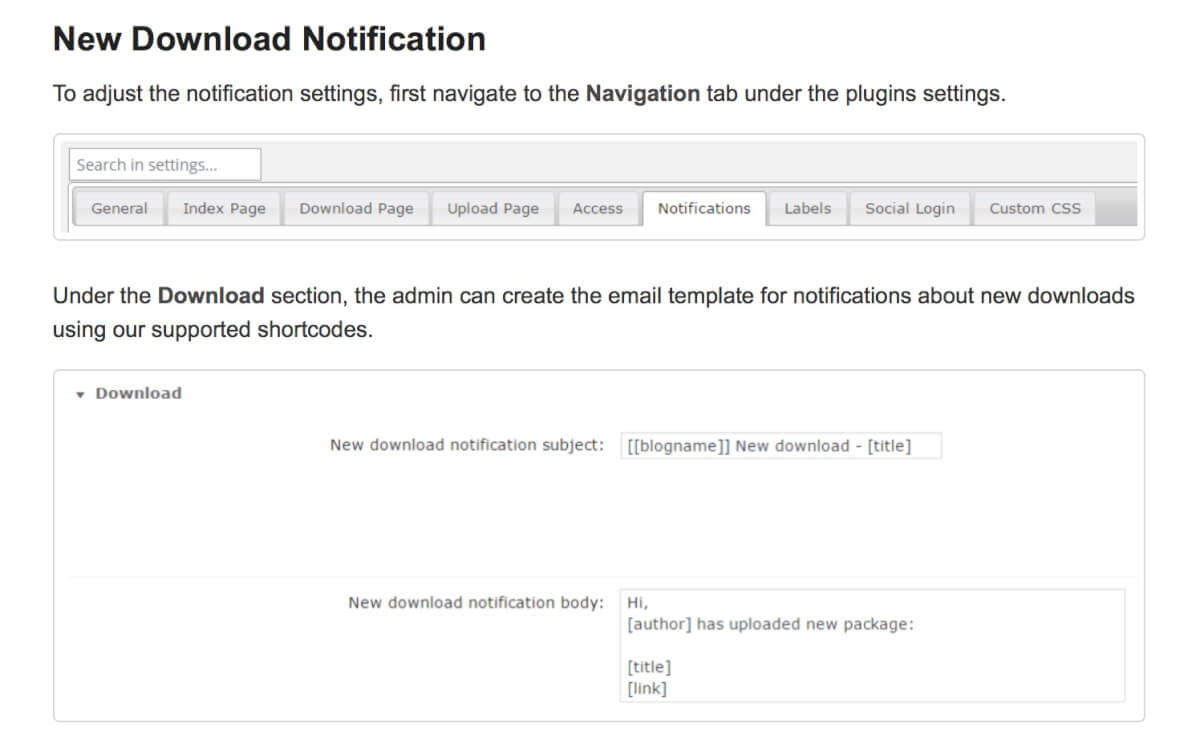The width and height of the screenshot is (1200, 748).
Task: Click inside the settings search box
Action: pyautogui.click(x=164, y=164)
